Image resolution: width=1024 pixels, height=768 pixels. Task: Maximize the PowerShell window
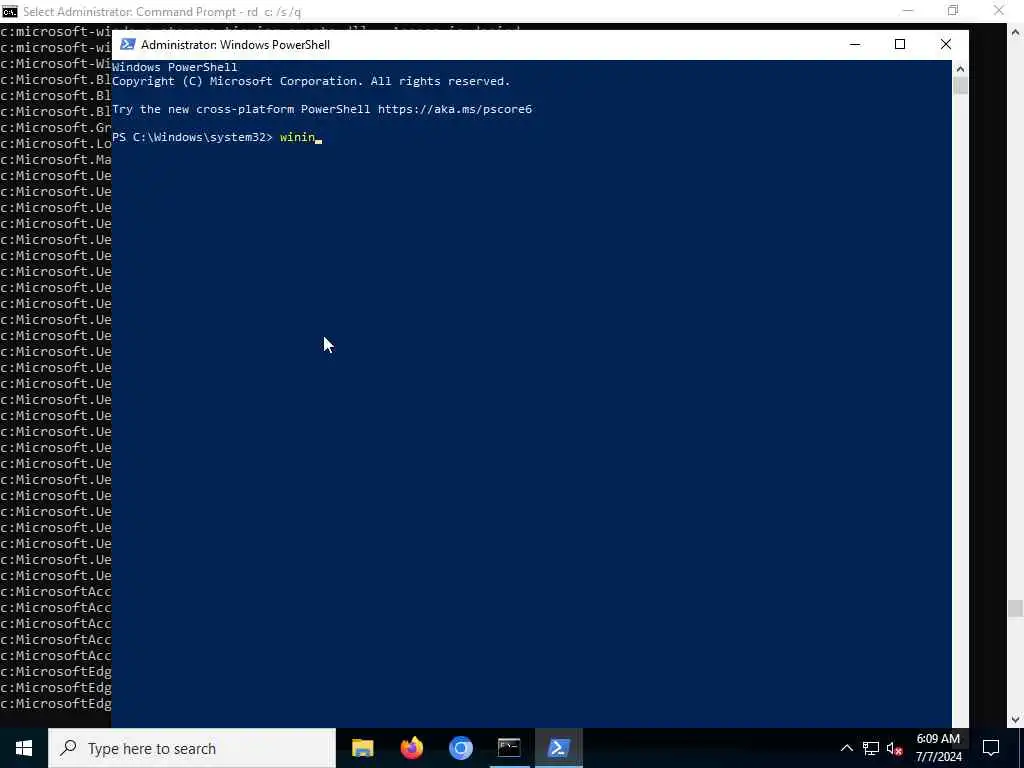click(900, 44)
